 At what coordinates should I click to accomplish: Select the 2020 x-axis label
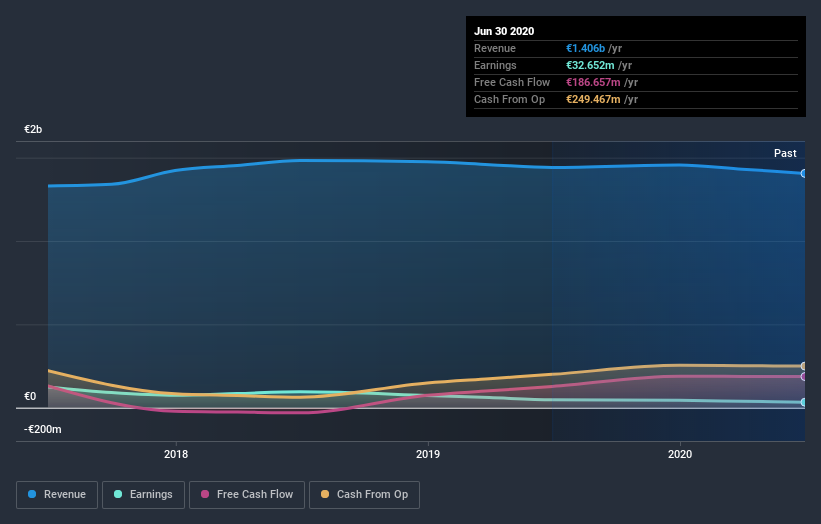680,454
